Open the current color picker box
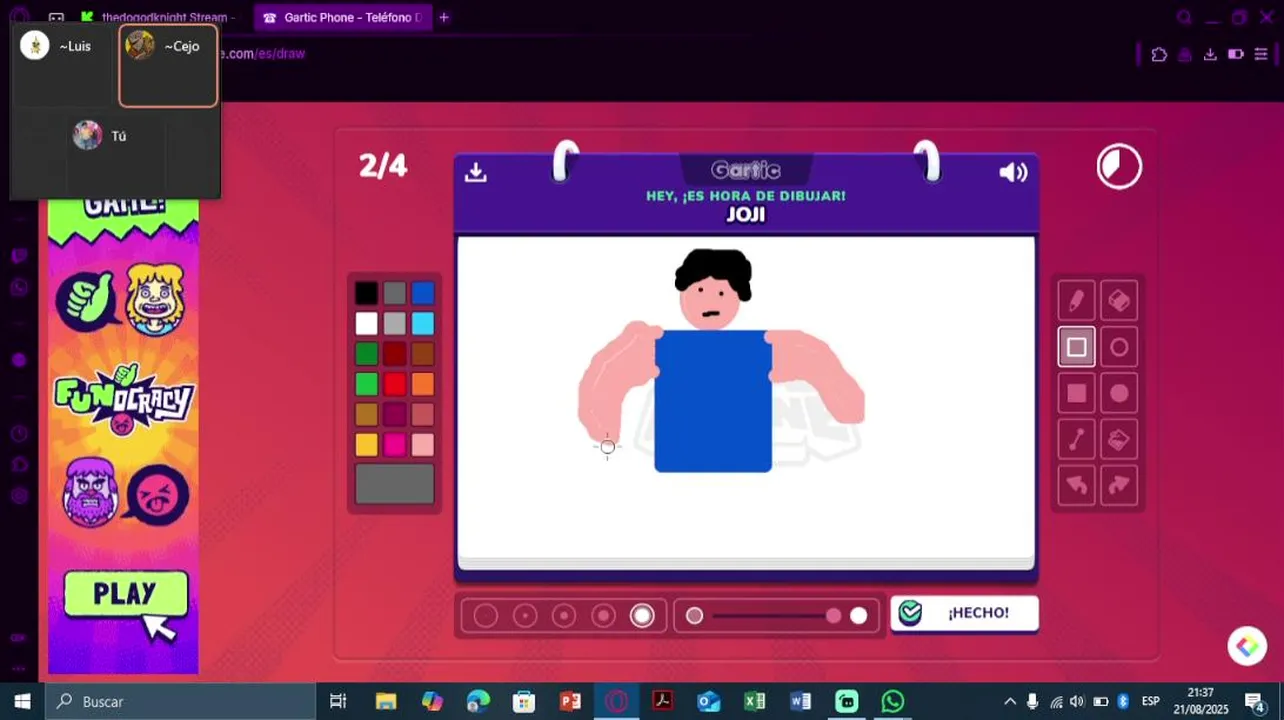1284x720 pixels. pos(395,484)
